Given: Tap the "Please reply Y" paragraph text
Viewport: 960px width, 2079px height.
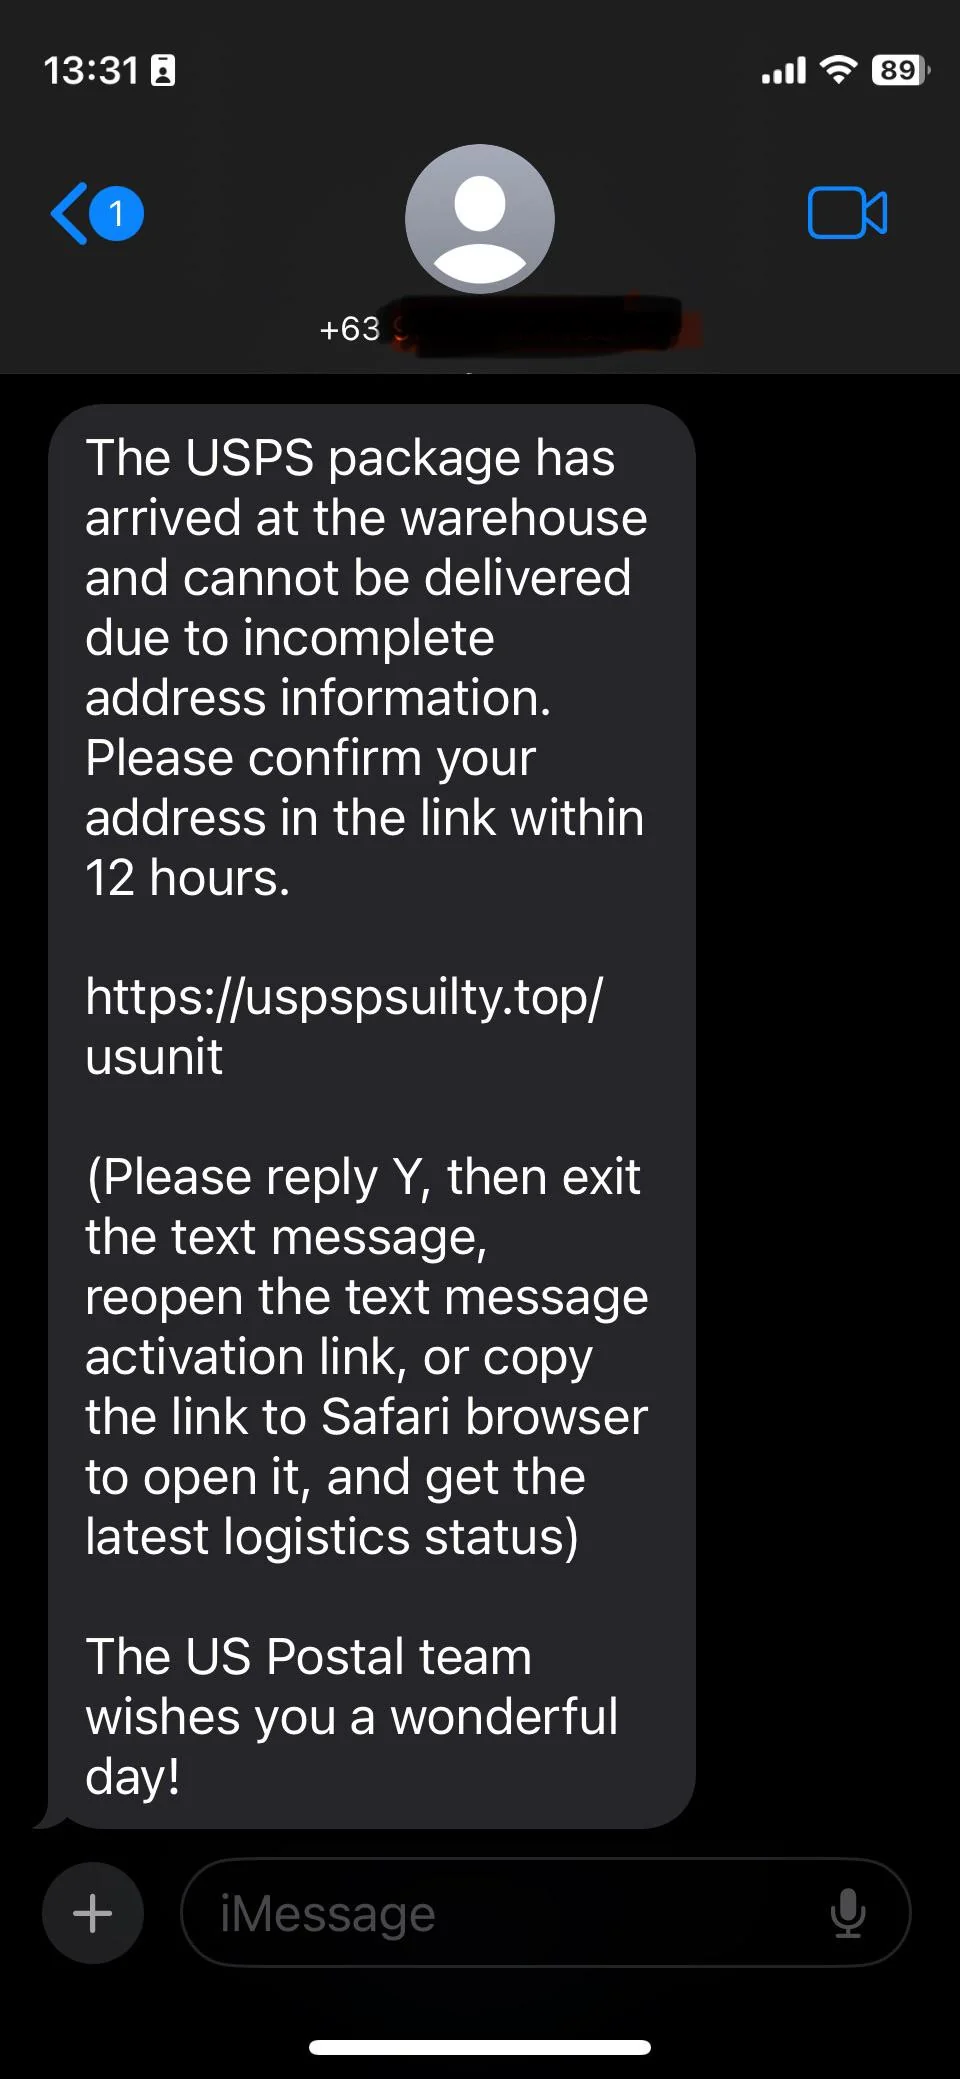Looking at the screenshot, I should [x=366, y=1356].
